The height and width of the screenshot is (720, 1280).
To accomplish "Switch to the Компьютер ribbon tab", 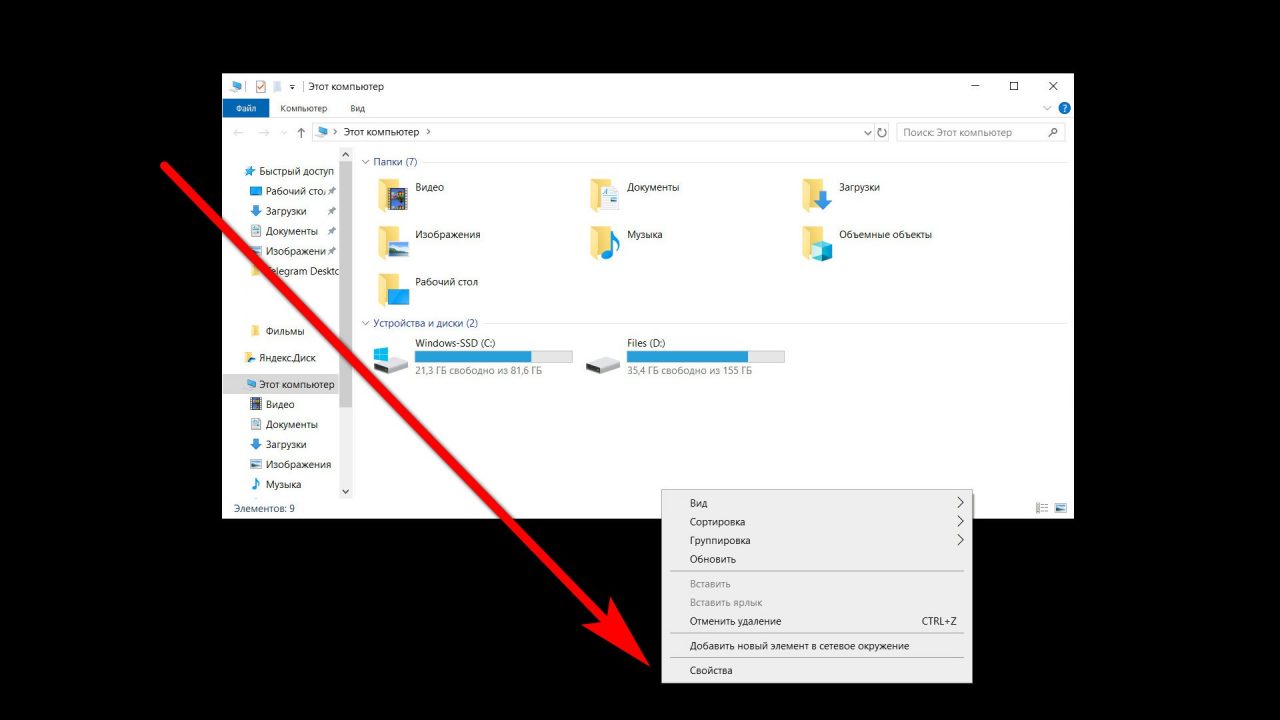I will click(303, 108).
